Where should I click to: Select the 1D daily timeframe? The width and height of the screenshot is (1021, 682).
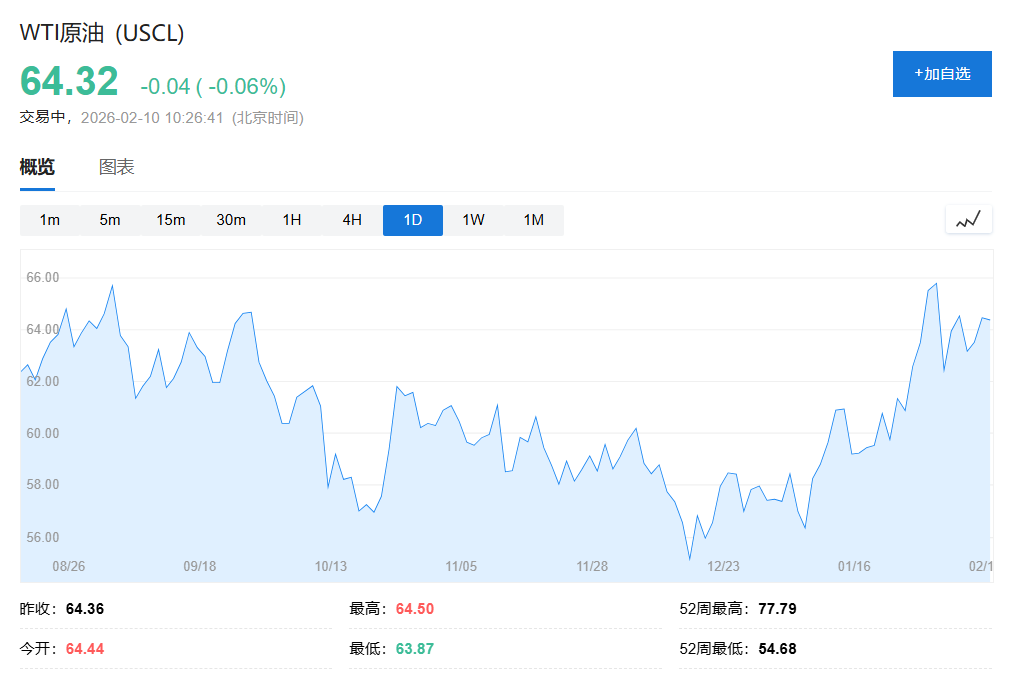pos(412,220)
